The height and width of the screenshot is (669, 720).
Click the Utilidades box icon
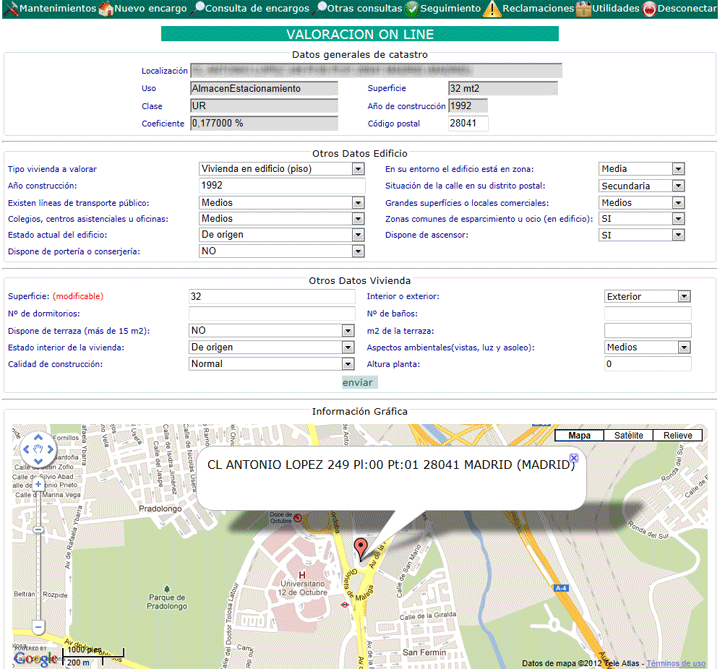coord(584,9)
